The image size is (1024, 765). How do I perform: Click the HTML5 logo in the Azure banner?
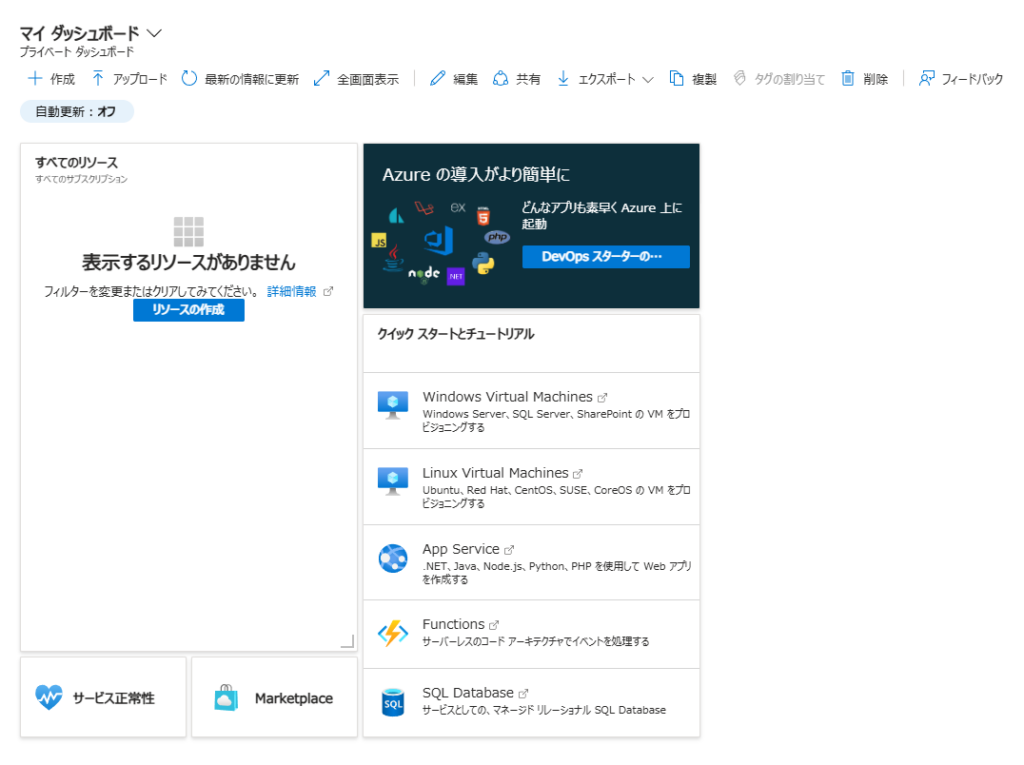point(483,216)
